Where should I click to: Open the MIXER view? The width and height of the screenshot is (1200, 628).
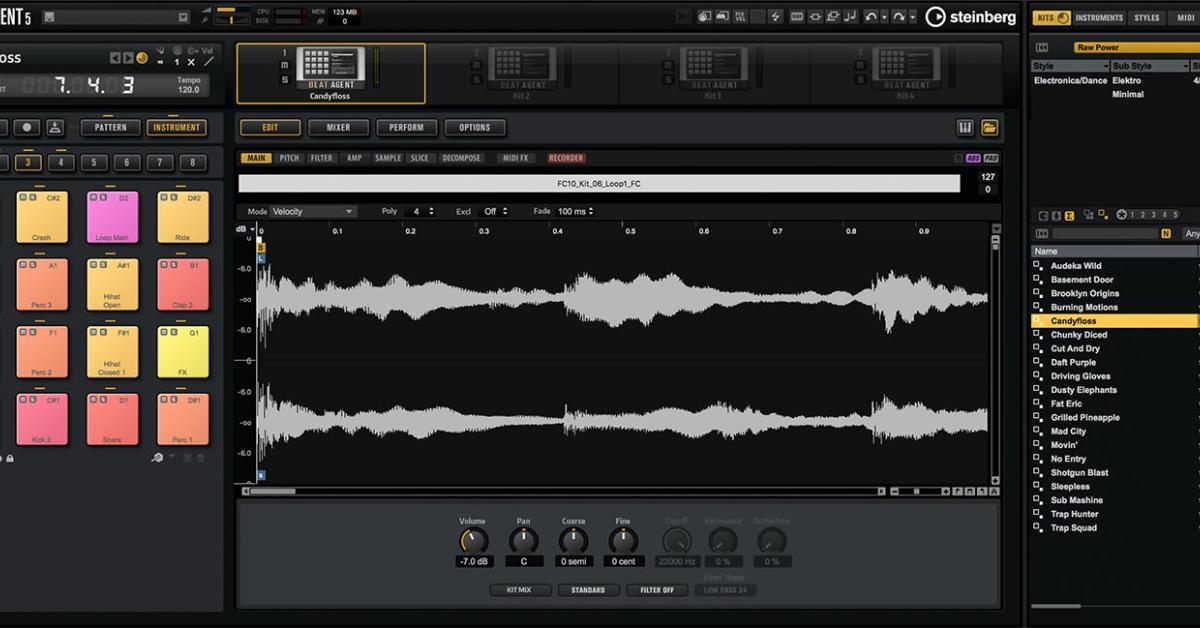click(x=338, y=127)
